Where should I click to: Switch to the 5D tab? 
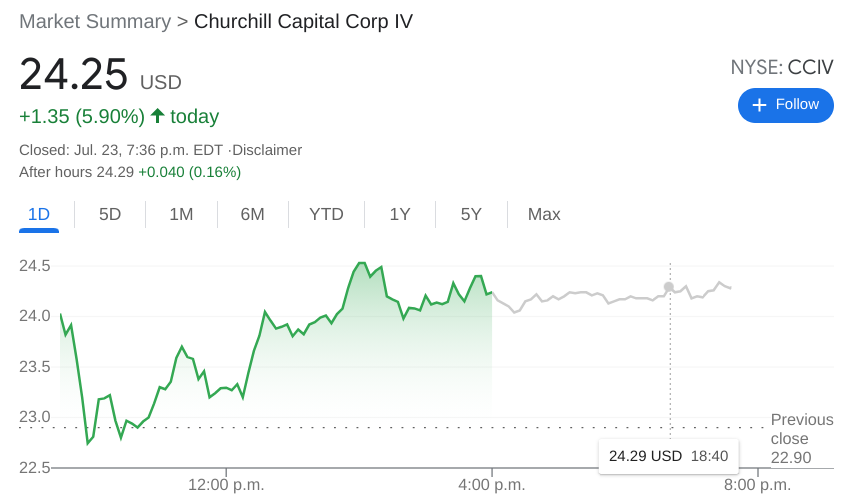point(109,214)
